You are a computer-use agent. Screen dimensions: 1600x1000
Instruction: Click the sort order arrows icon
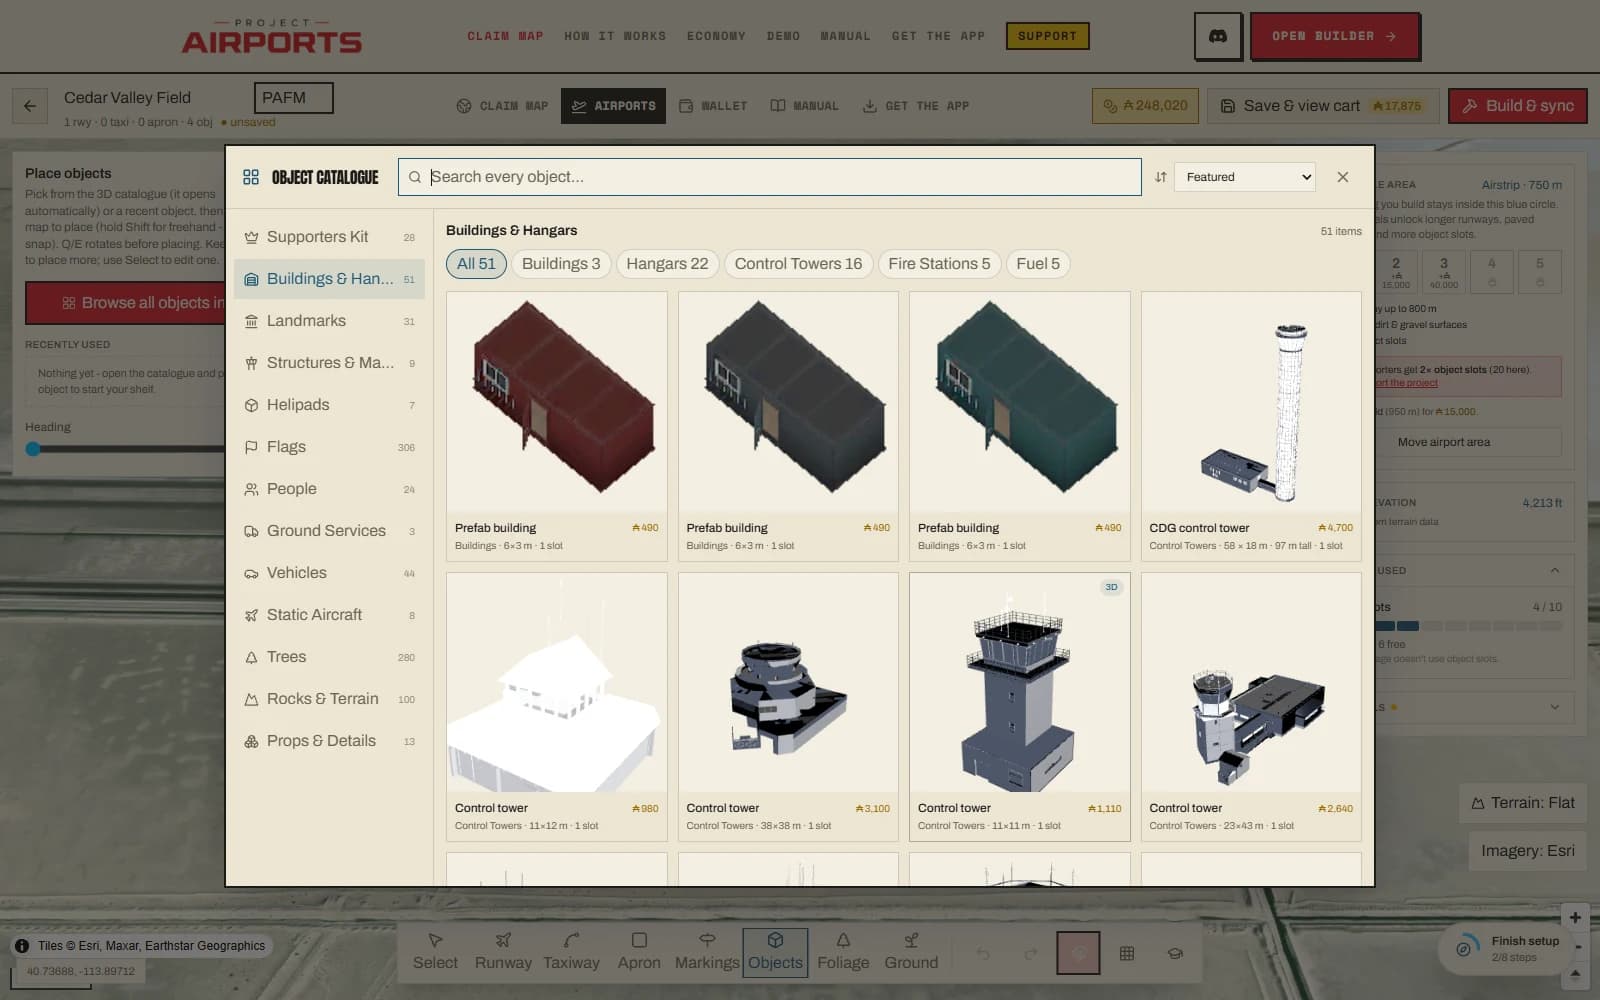click(x=1161, y=177)
